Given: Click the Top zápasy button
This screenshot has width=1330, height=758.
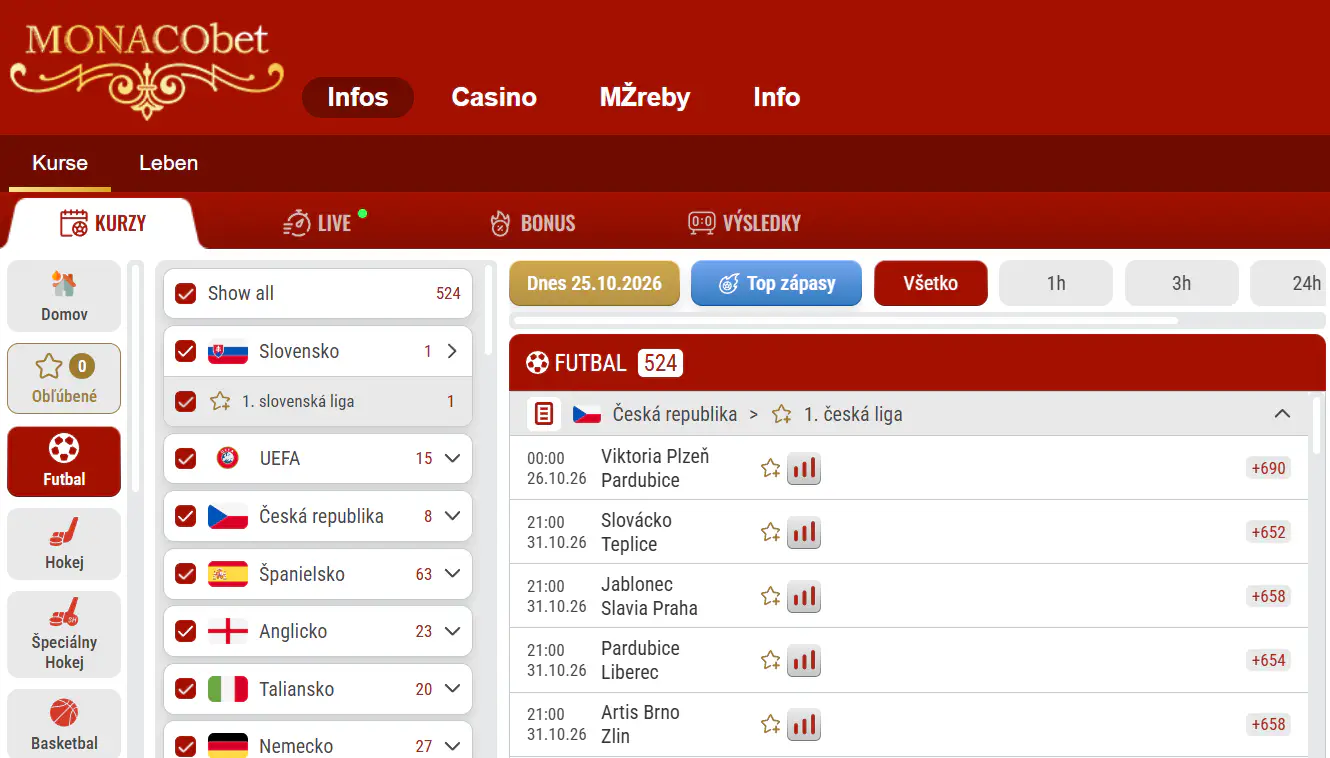Looking at the screenshot, I should pyautogui.click(x=777, y=283).
